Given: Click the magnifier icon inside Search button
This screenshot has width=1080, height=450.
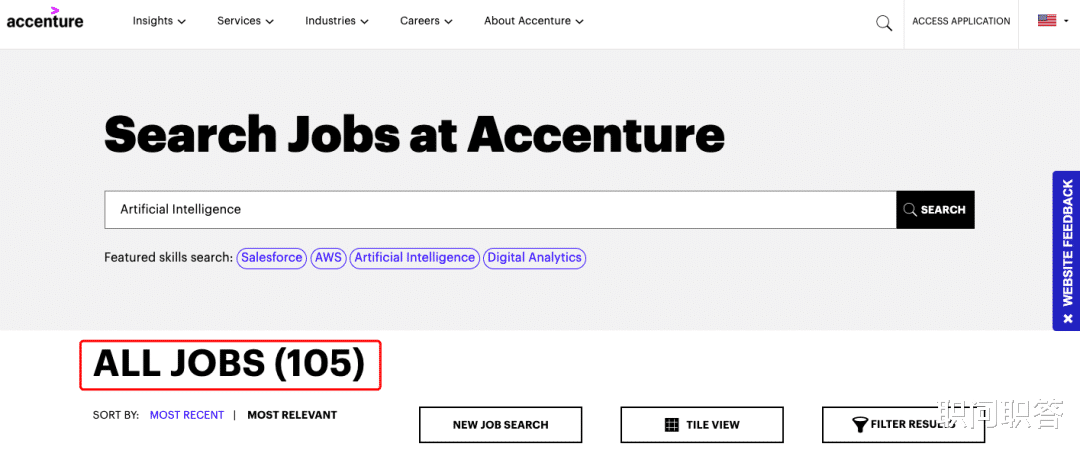Looking at the screenshot, I should pyautogui.click(x=910, y=210).
